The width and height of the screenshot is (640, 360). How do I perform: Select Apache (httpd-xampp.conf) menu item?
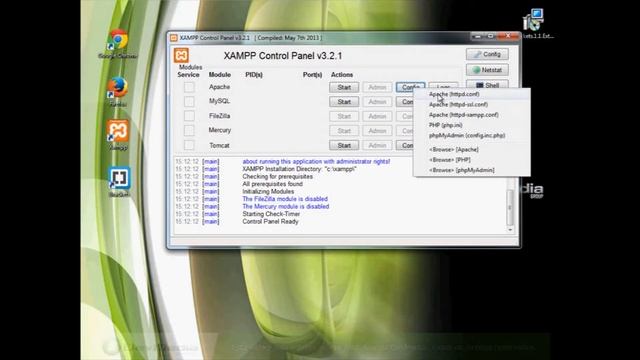coord(472,115)
